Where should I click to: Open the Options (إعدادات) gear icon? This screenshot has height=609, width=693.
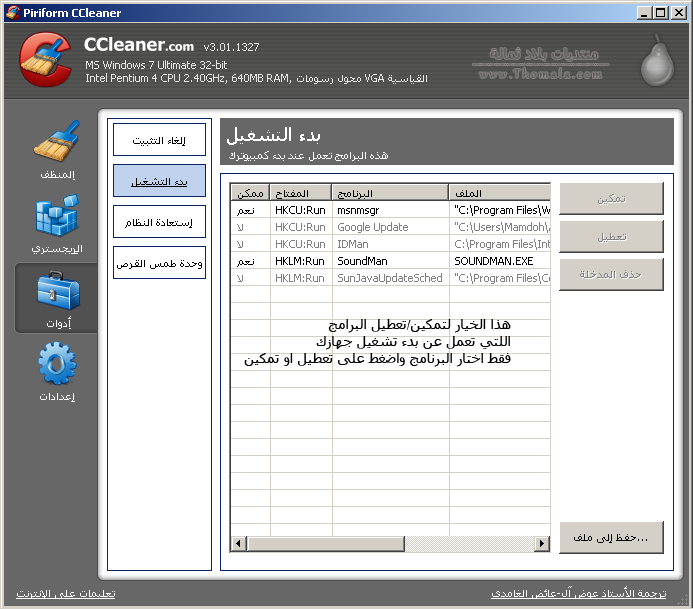57,363
